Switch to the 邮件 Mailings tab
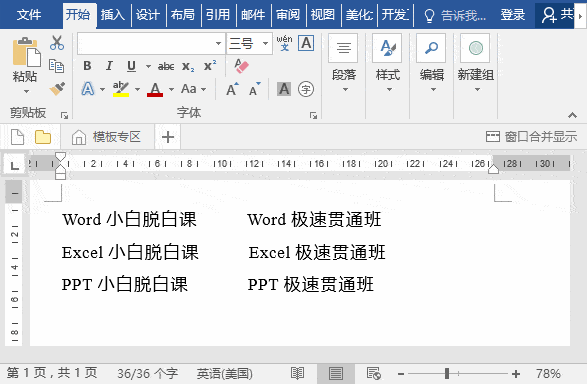The width and height of the screenshot is (587, 384). point(253,15)
